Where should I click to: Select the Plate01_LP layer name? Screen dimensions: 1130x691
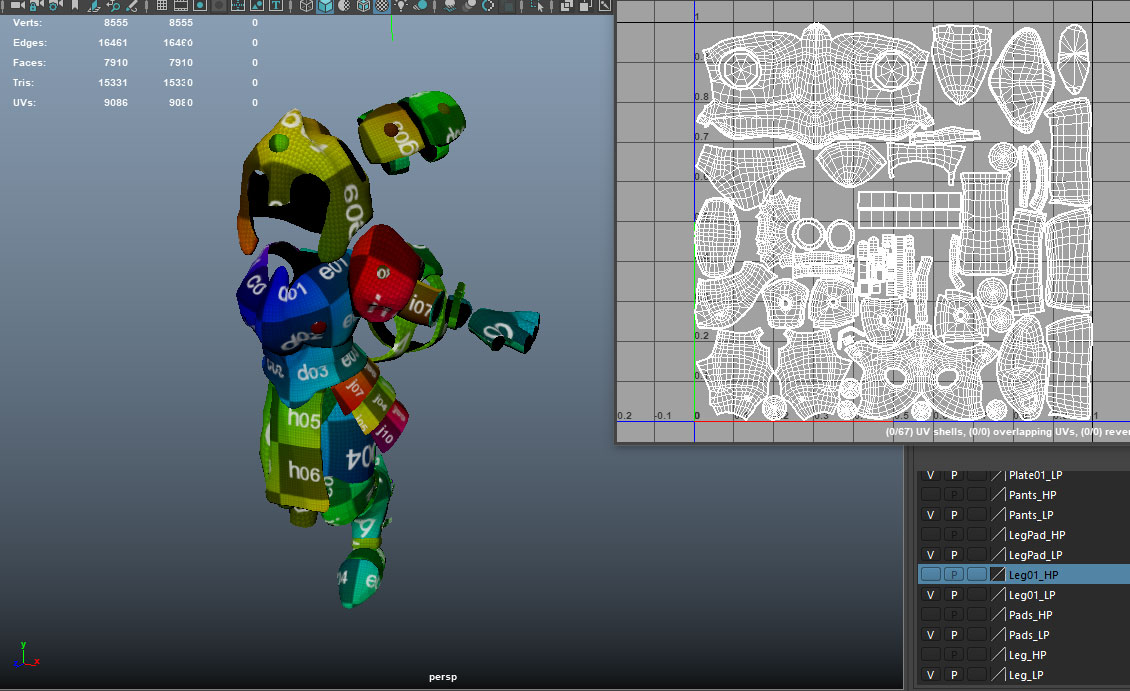[1036, 475]
